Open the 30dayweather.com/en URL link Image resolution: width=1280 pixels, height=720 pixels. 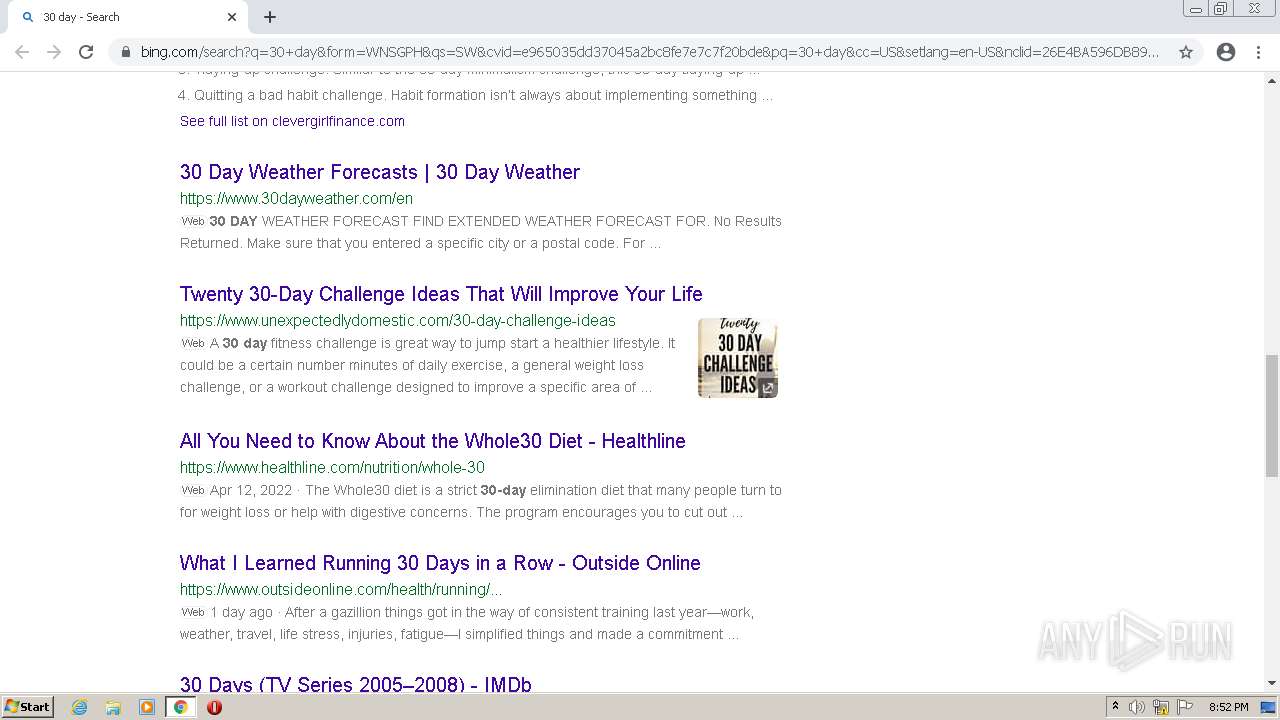click(296, 198)
